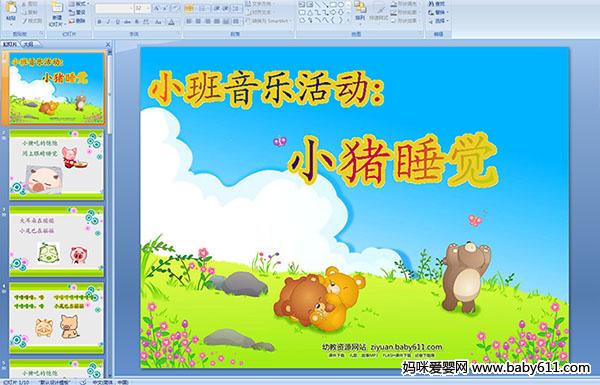Click the Underline formatting icon
The width and height of the screenshot is (600, 385).
tap(117, 22)
